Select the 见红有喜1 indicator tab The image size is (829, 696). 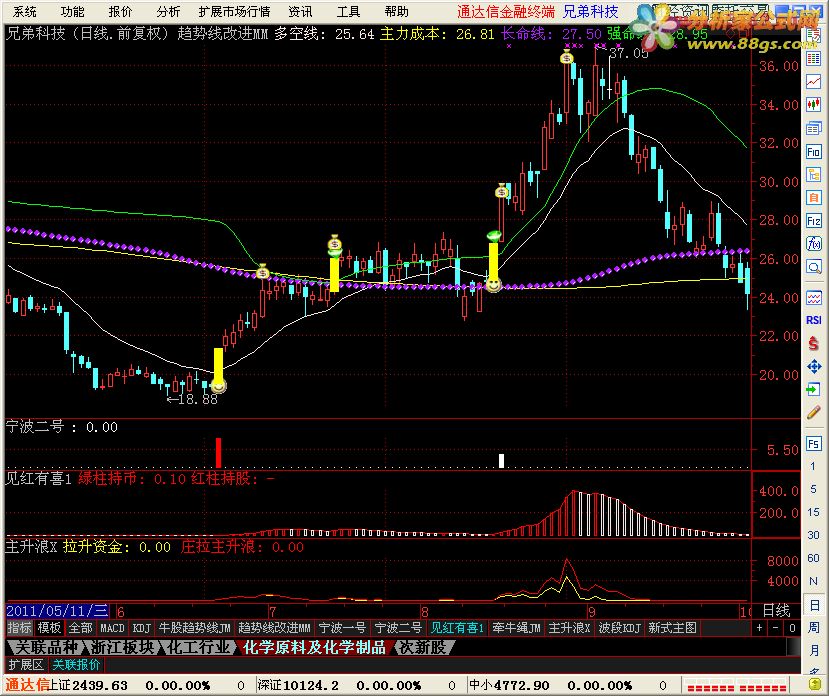pyautogui.click(x=457, y=628)
